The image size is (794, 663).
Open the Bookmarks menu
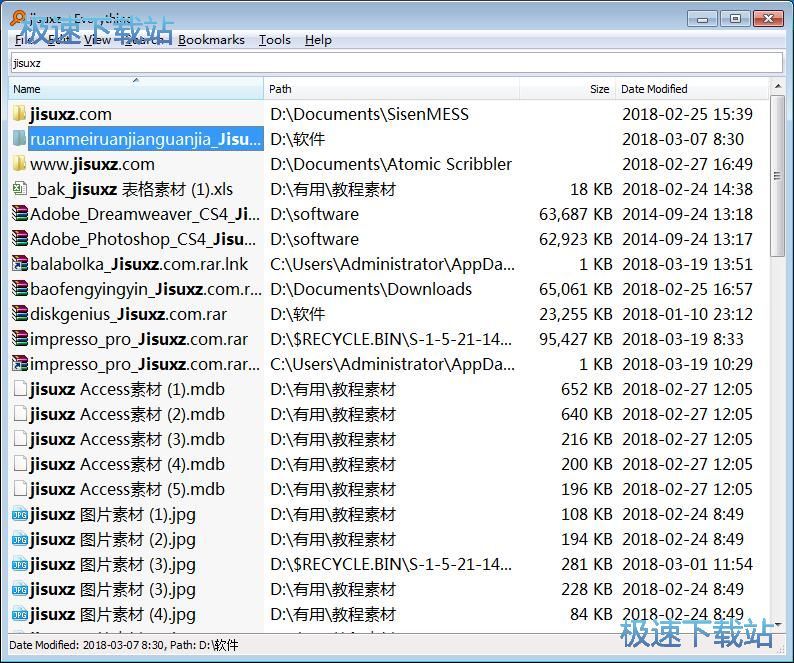pyautogui.click(x=211, y=40)
